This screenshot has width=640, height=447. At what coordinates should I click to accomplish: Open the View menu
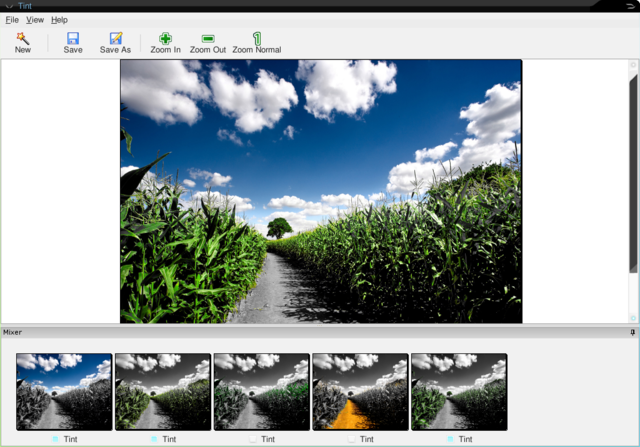point(35,20)
